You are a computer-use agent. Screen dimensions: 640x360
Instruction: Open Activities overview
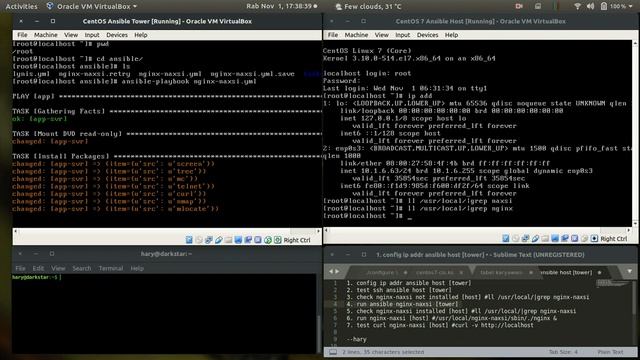pyautogui.click(x=21, y=6)
